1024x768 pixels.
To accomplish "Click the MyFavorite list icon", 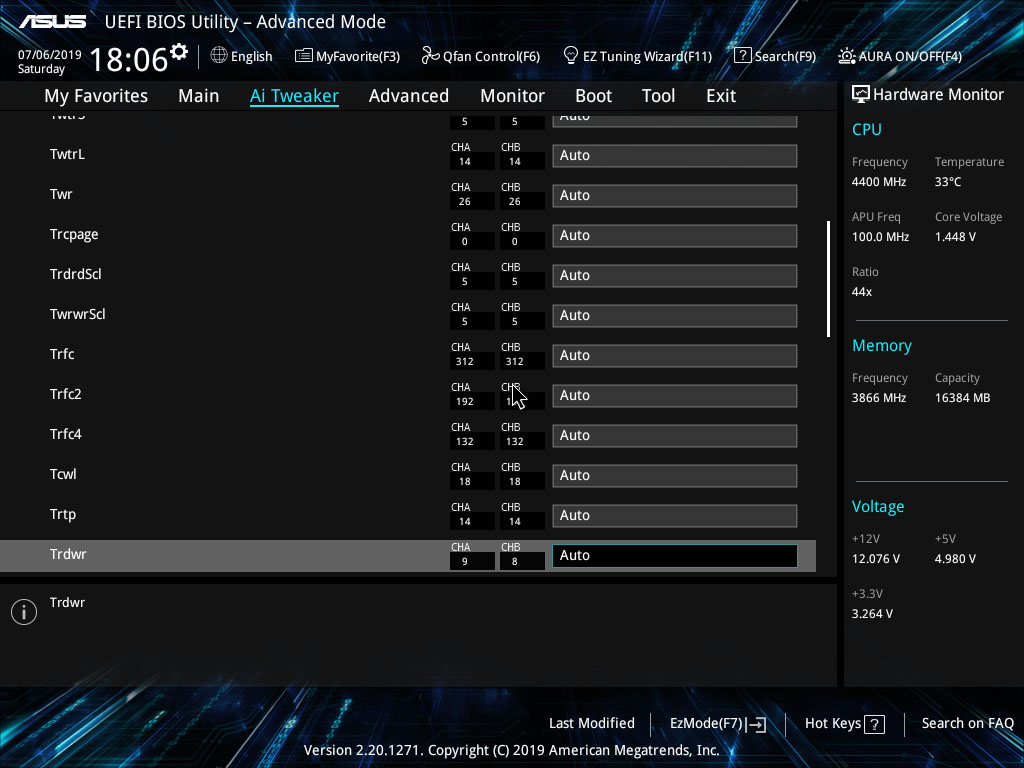I will point(304,56).
